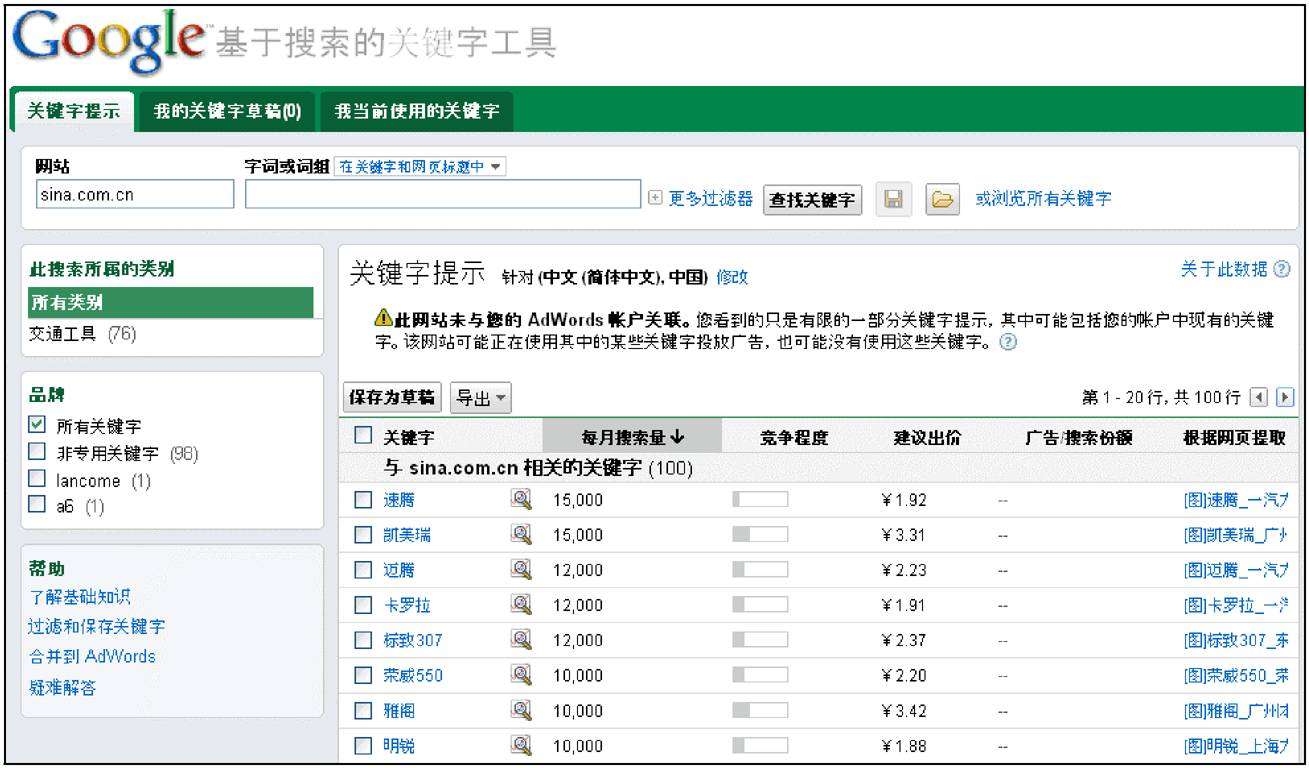Click suggested bid ¥3.42
Image resolution: width=1309 pixels, height=768 pixels.
[x=903, y=711]
